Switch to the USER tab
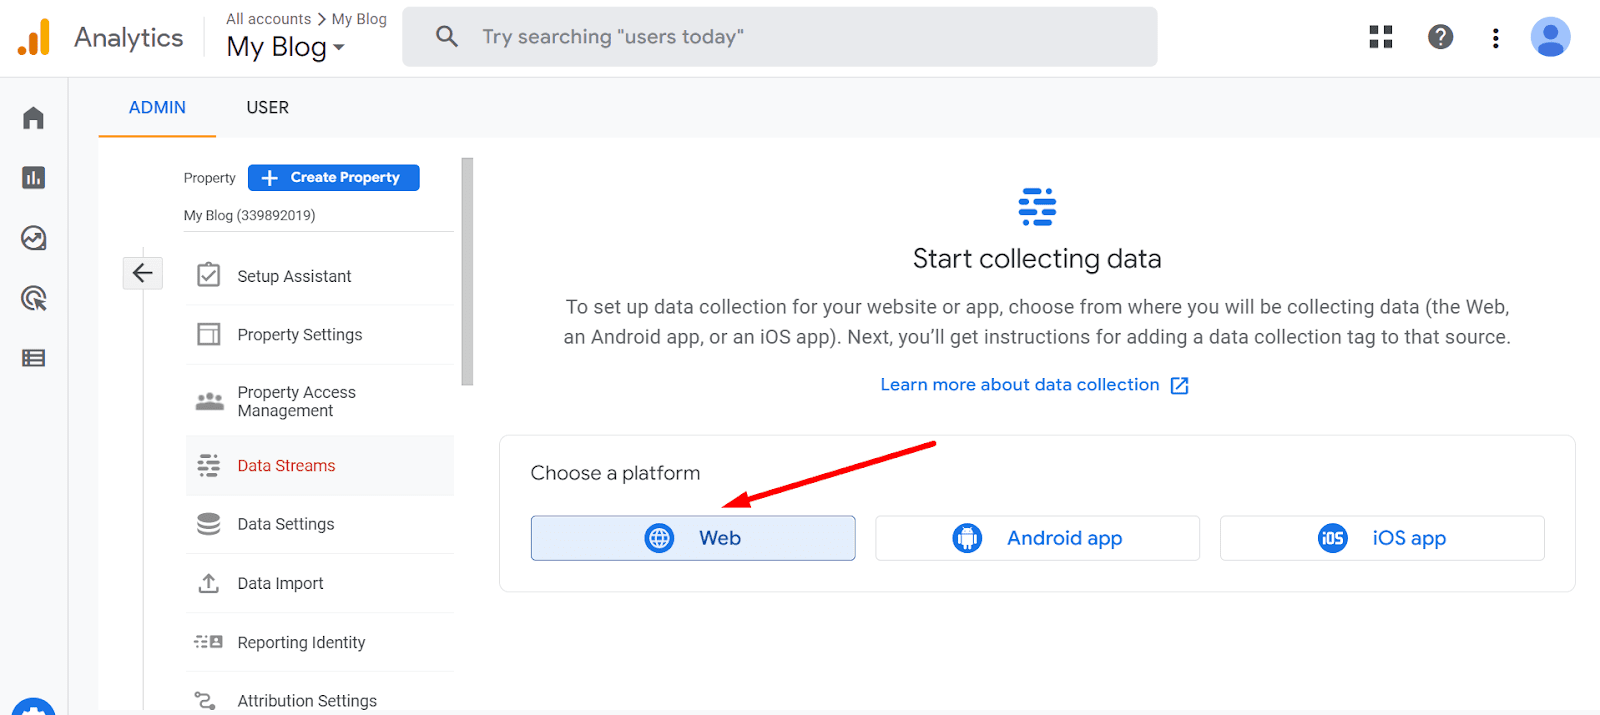Viewport: 1600px width, 715px height. pos(268,107)
